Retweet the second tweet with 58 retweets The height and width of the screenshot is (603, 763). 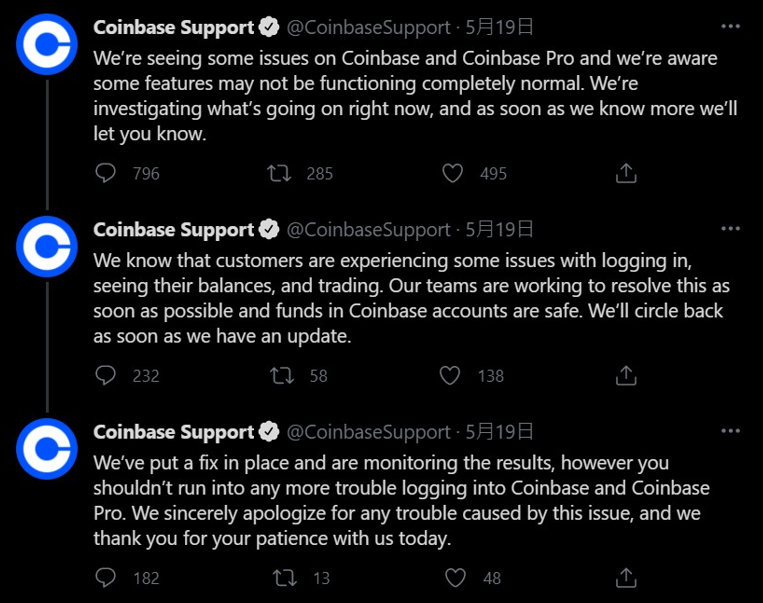pos(279,375)
